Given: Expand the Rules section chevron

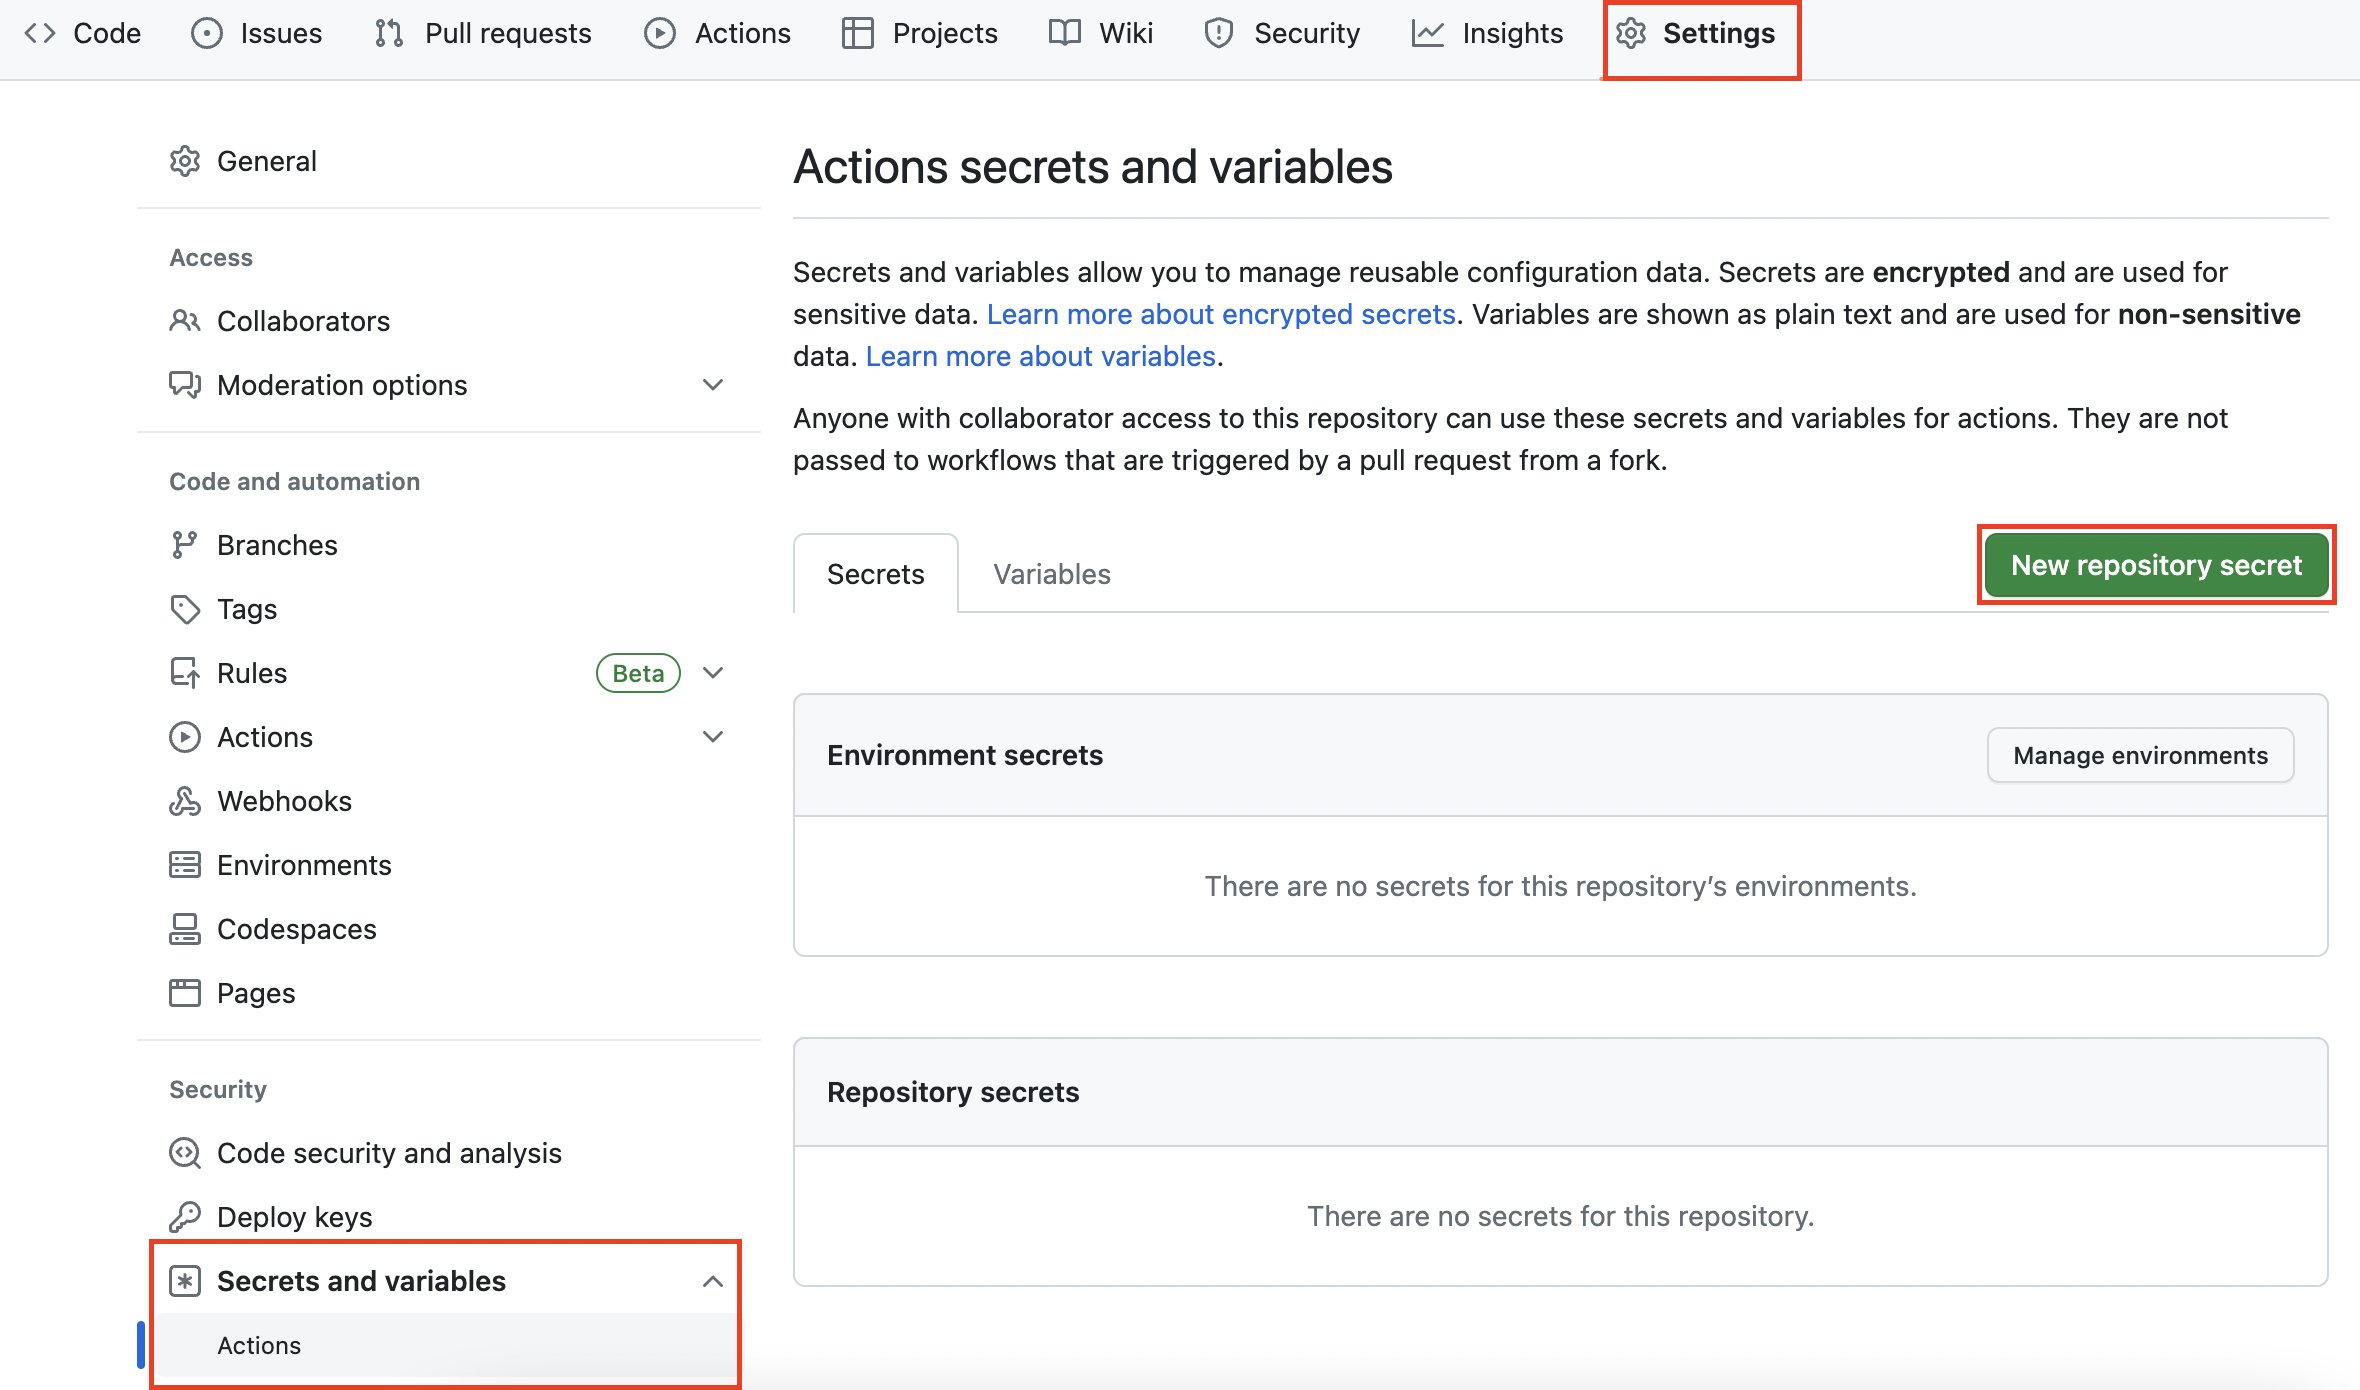Looking at the screenshot, I should (x=713, y=673).
